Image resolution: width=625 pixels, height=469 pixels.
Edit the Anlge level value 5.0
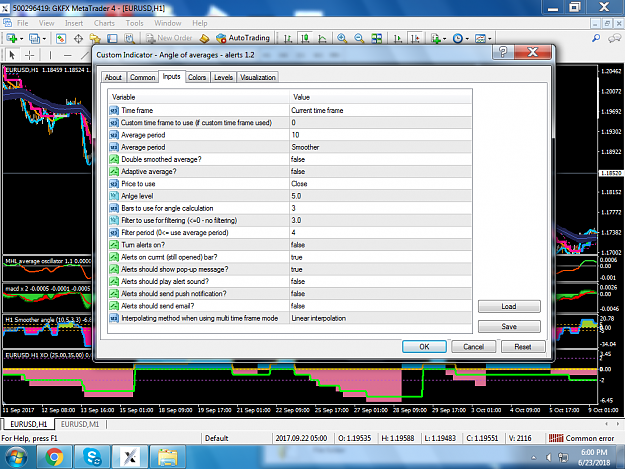click(x=381, y=196)
